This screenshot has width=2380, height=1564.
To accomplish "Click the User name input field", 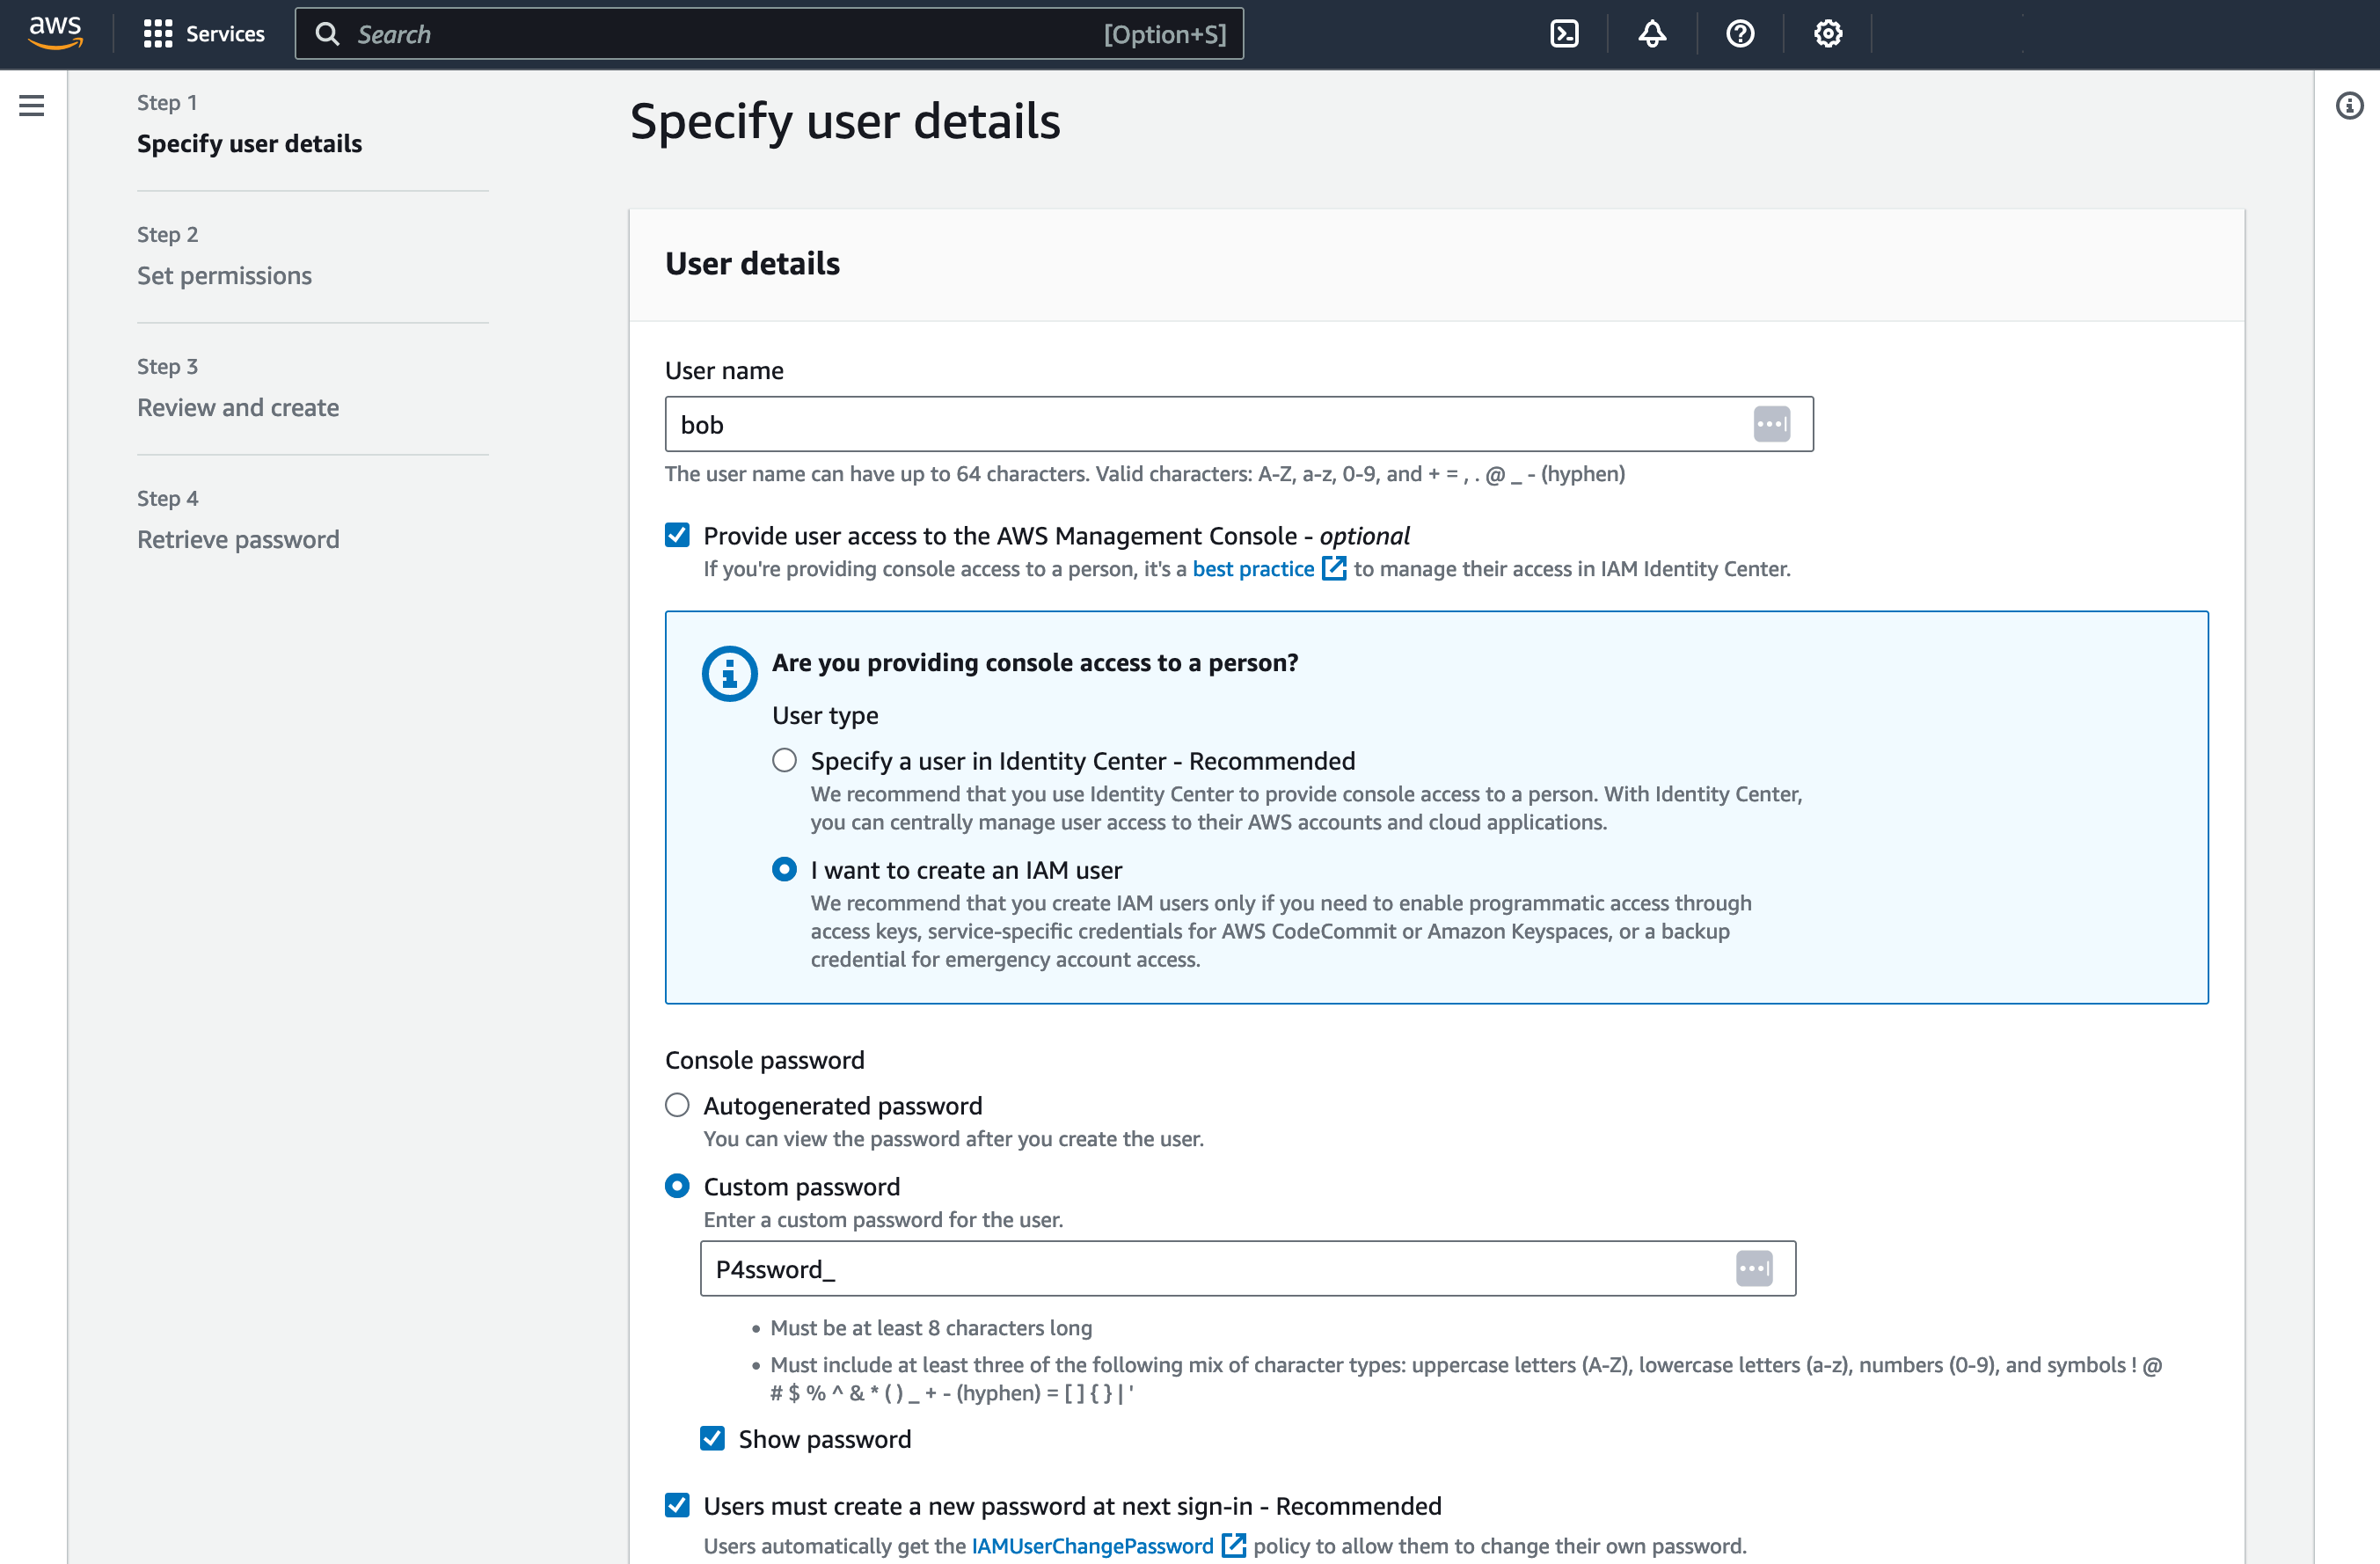I will [x=1239, y=424].
